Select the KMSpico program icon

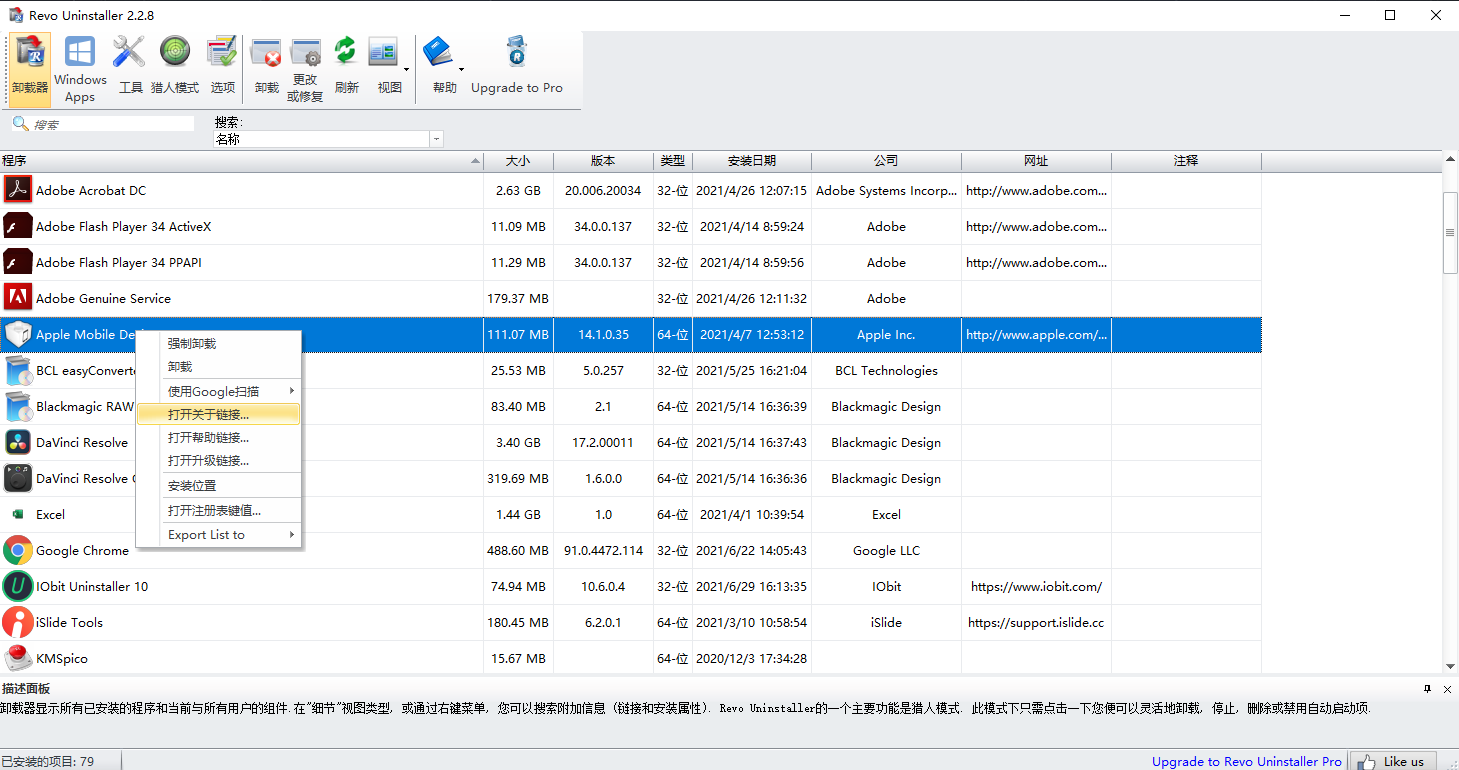(18, 658)
